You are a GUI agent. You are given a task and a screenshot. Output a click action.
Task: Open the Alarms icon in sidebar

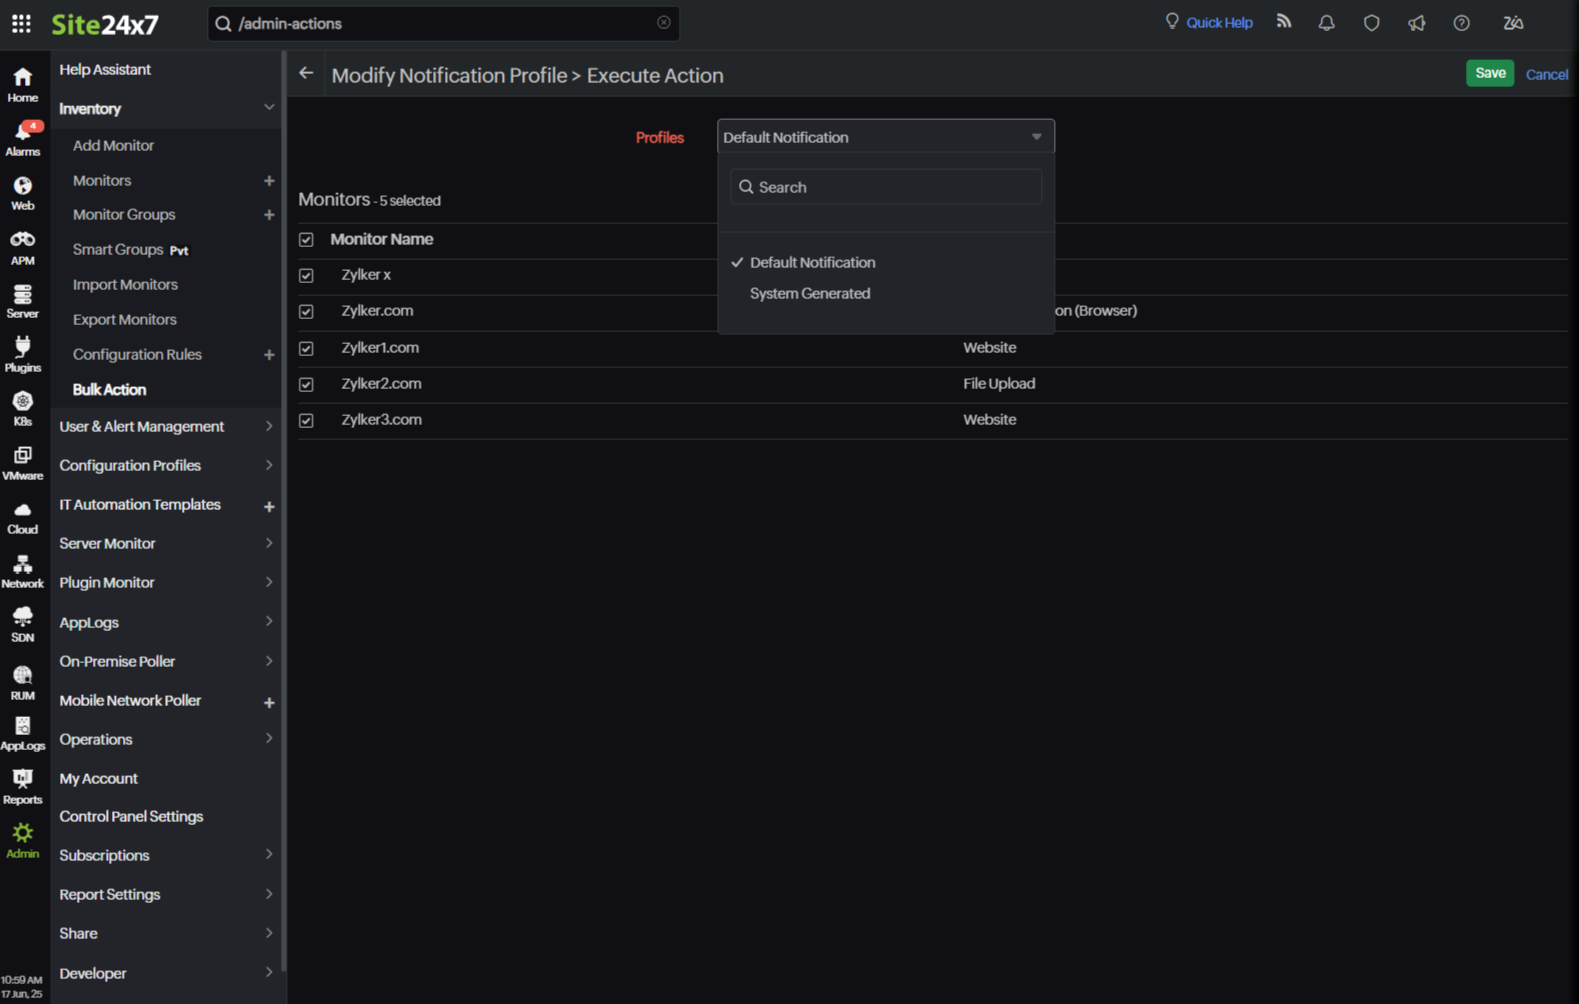22,139
